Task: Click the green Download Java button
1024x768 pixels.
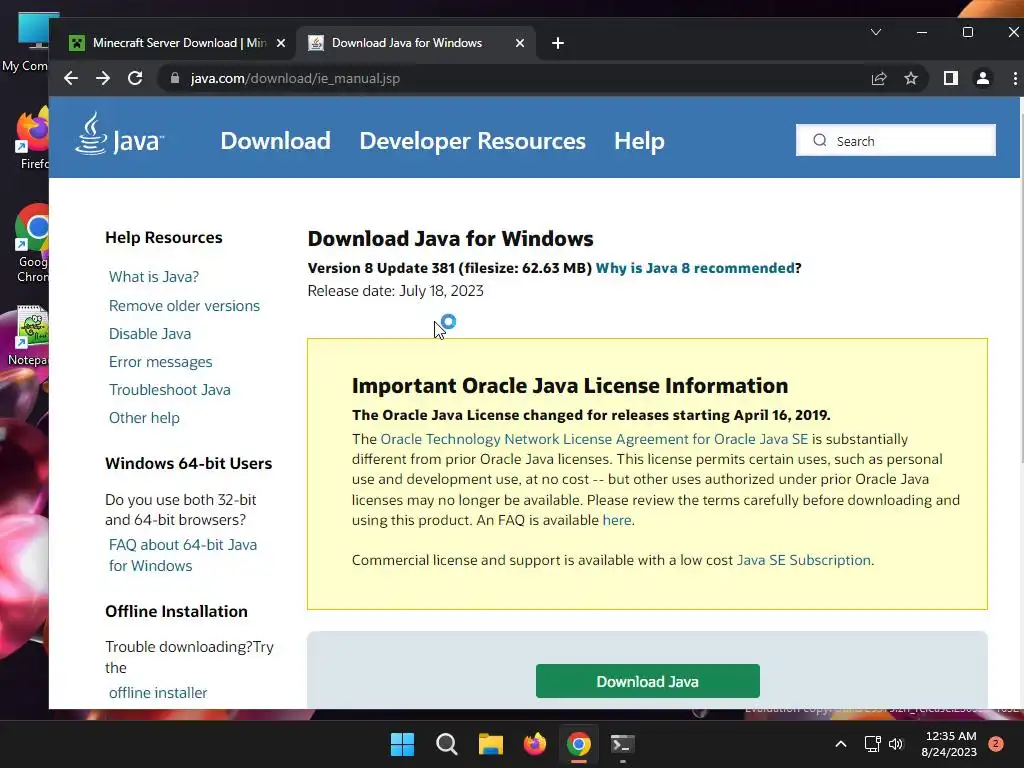Action: pos(647,681)
